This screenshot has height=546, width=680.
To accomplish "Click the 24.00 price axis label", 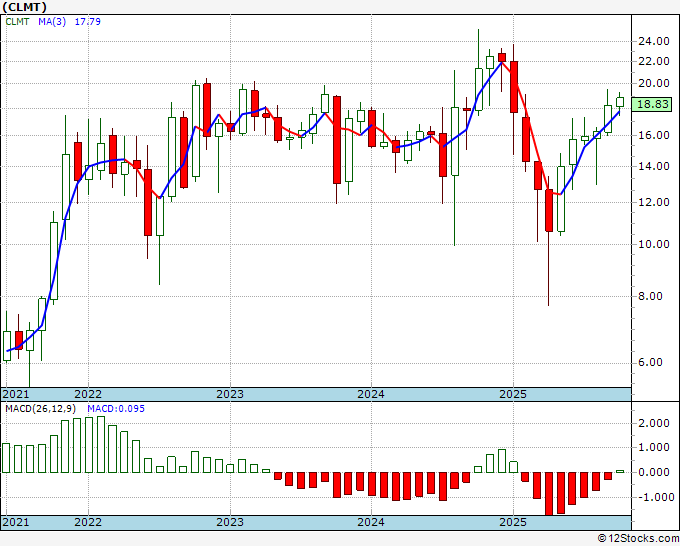I will tap(654, 42).
